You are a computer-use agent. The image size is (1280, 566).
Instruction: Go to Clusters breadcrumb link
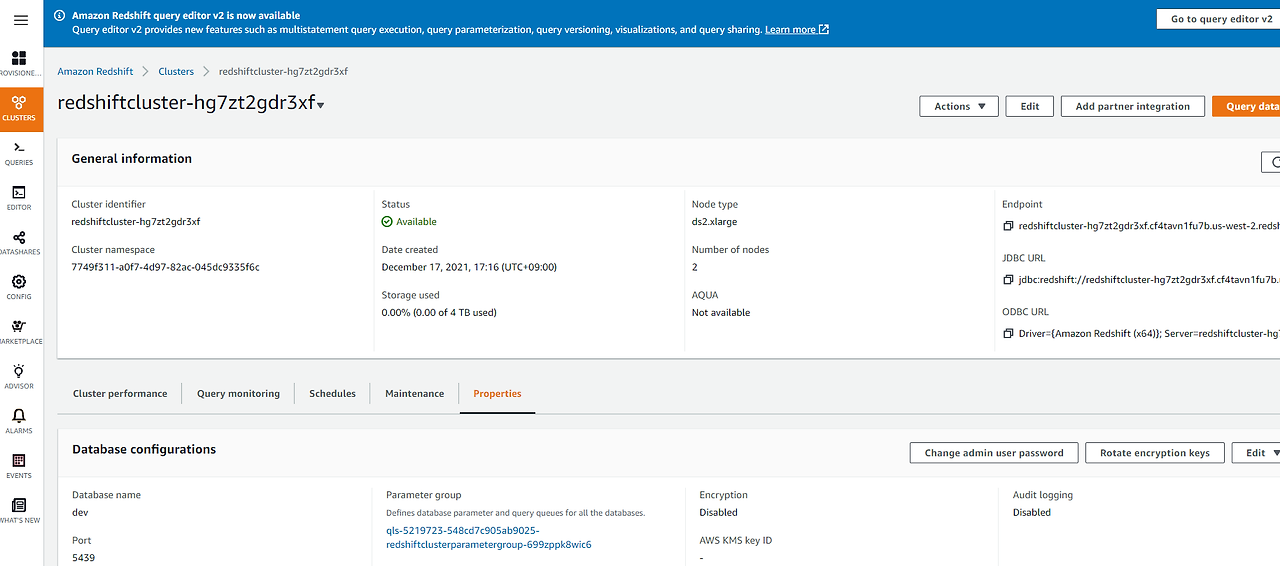click(176, 72)
